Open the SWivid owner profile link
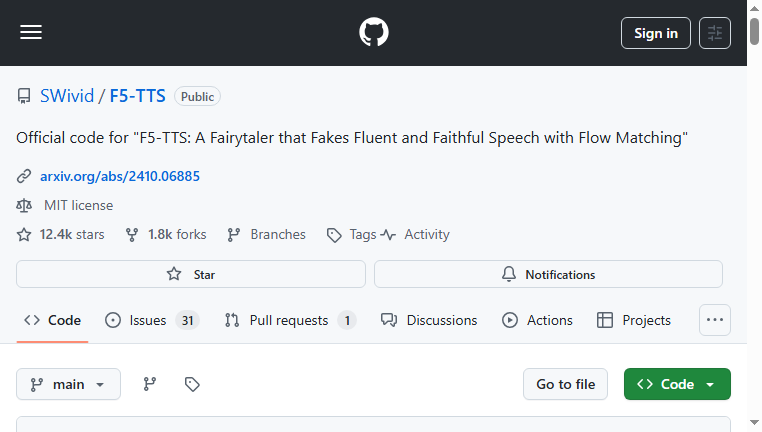 tap(67, 96)
